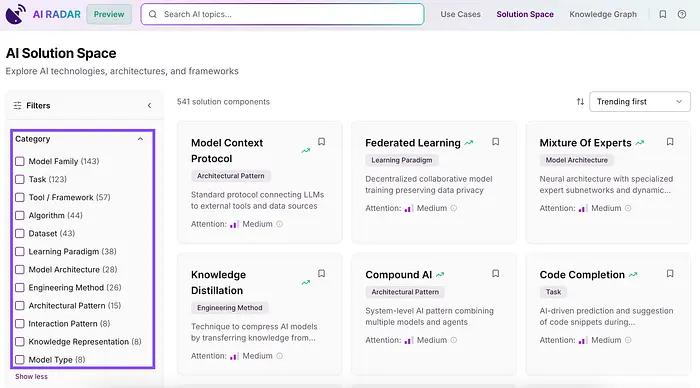Viewport: 700px width, 388px height.
Task: Click trending arrow beside Federated Learning
Action: 469,143
